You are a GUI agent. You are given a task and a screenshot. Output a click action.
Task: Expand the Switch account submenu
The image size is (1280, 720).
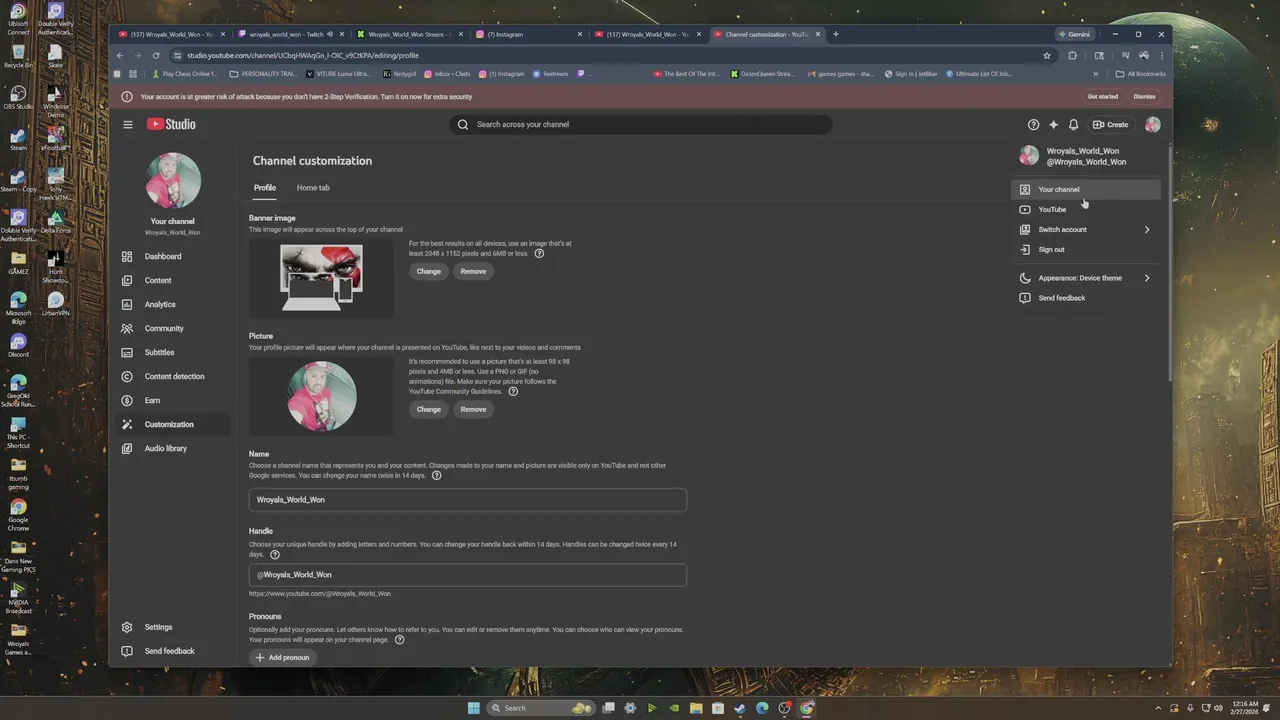1085,230
